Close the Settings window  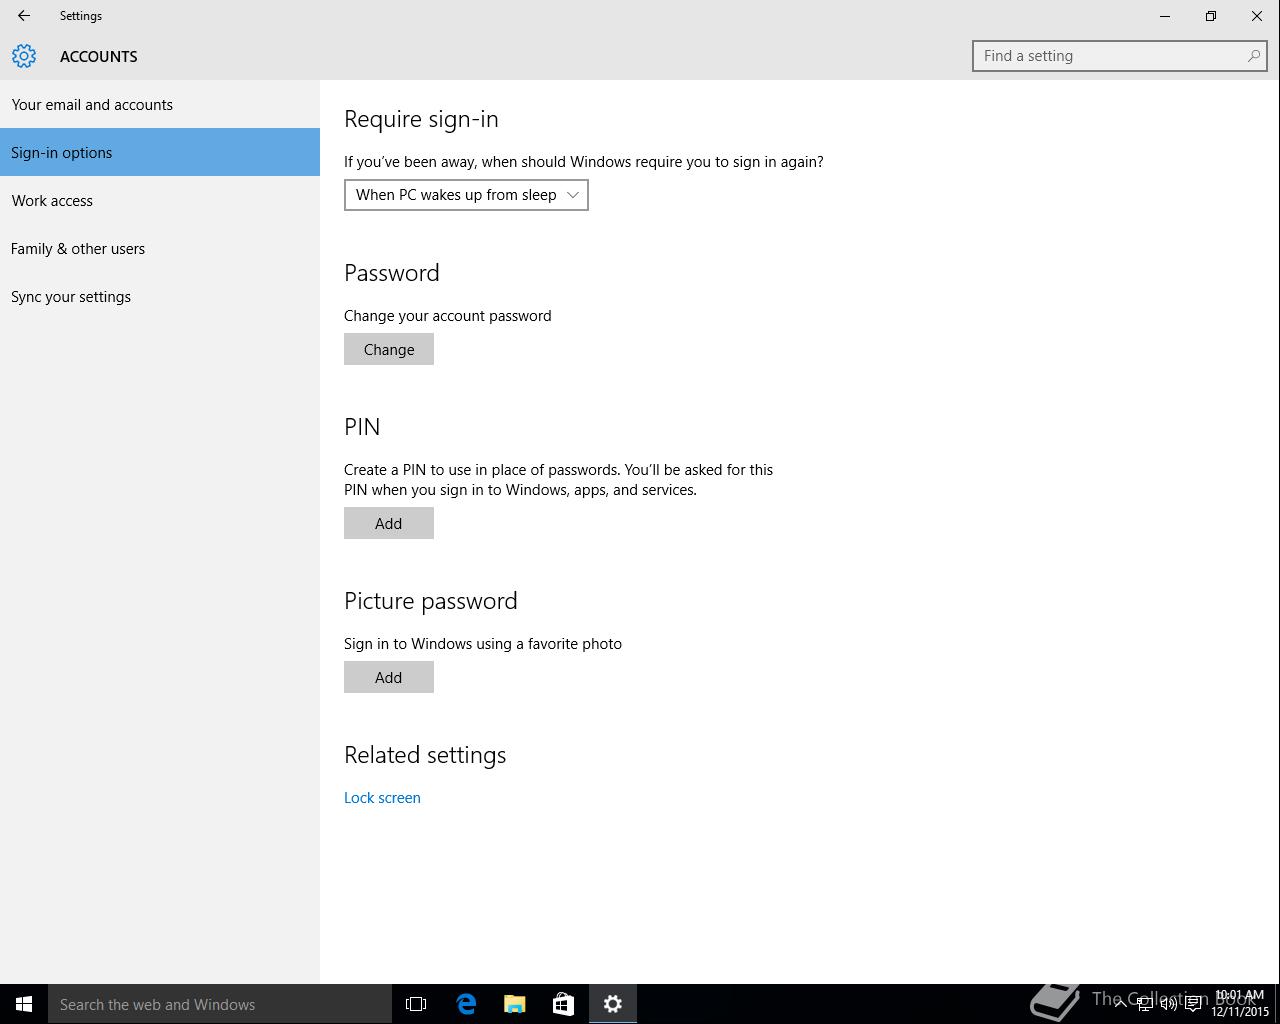click(1257, 16)
